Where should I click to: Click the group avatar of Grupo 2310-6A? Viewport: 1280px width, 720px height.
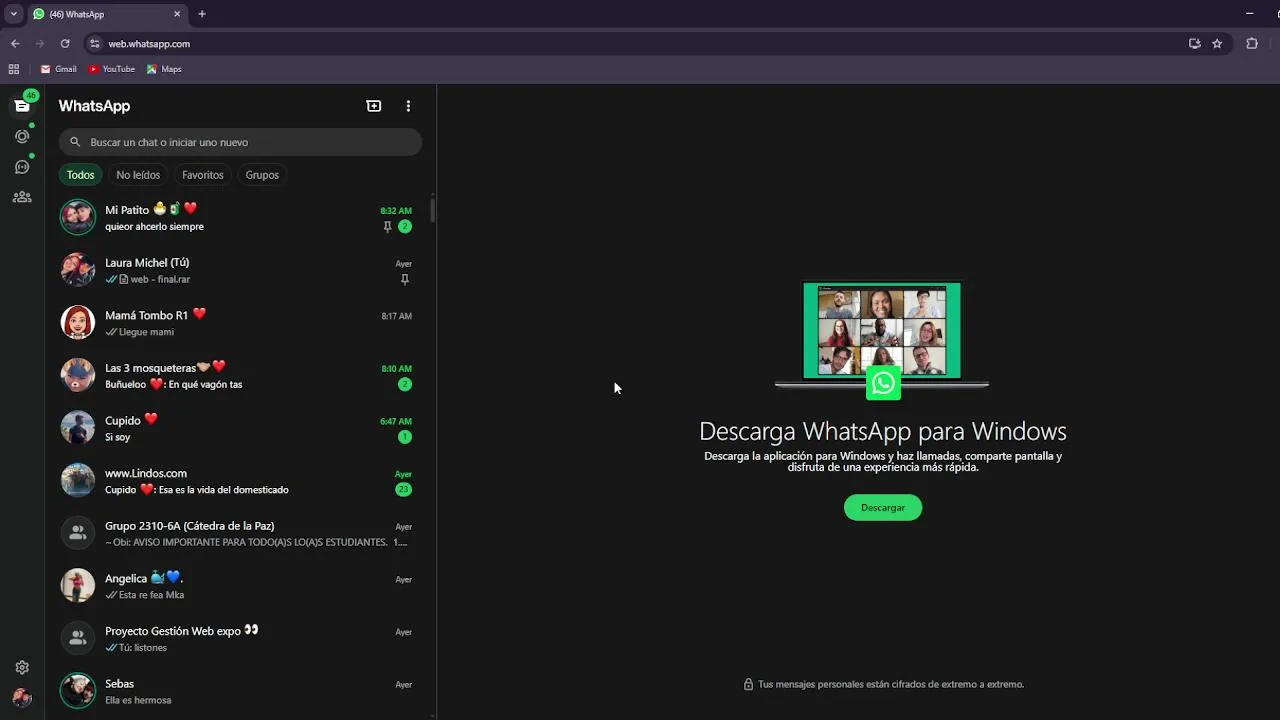(x=78, y=533)
